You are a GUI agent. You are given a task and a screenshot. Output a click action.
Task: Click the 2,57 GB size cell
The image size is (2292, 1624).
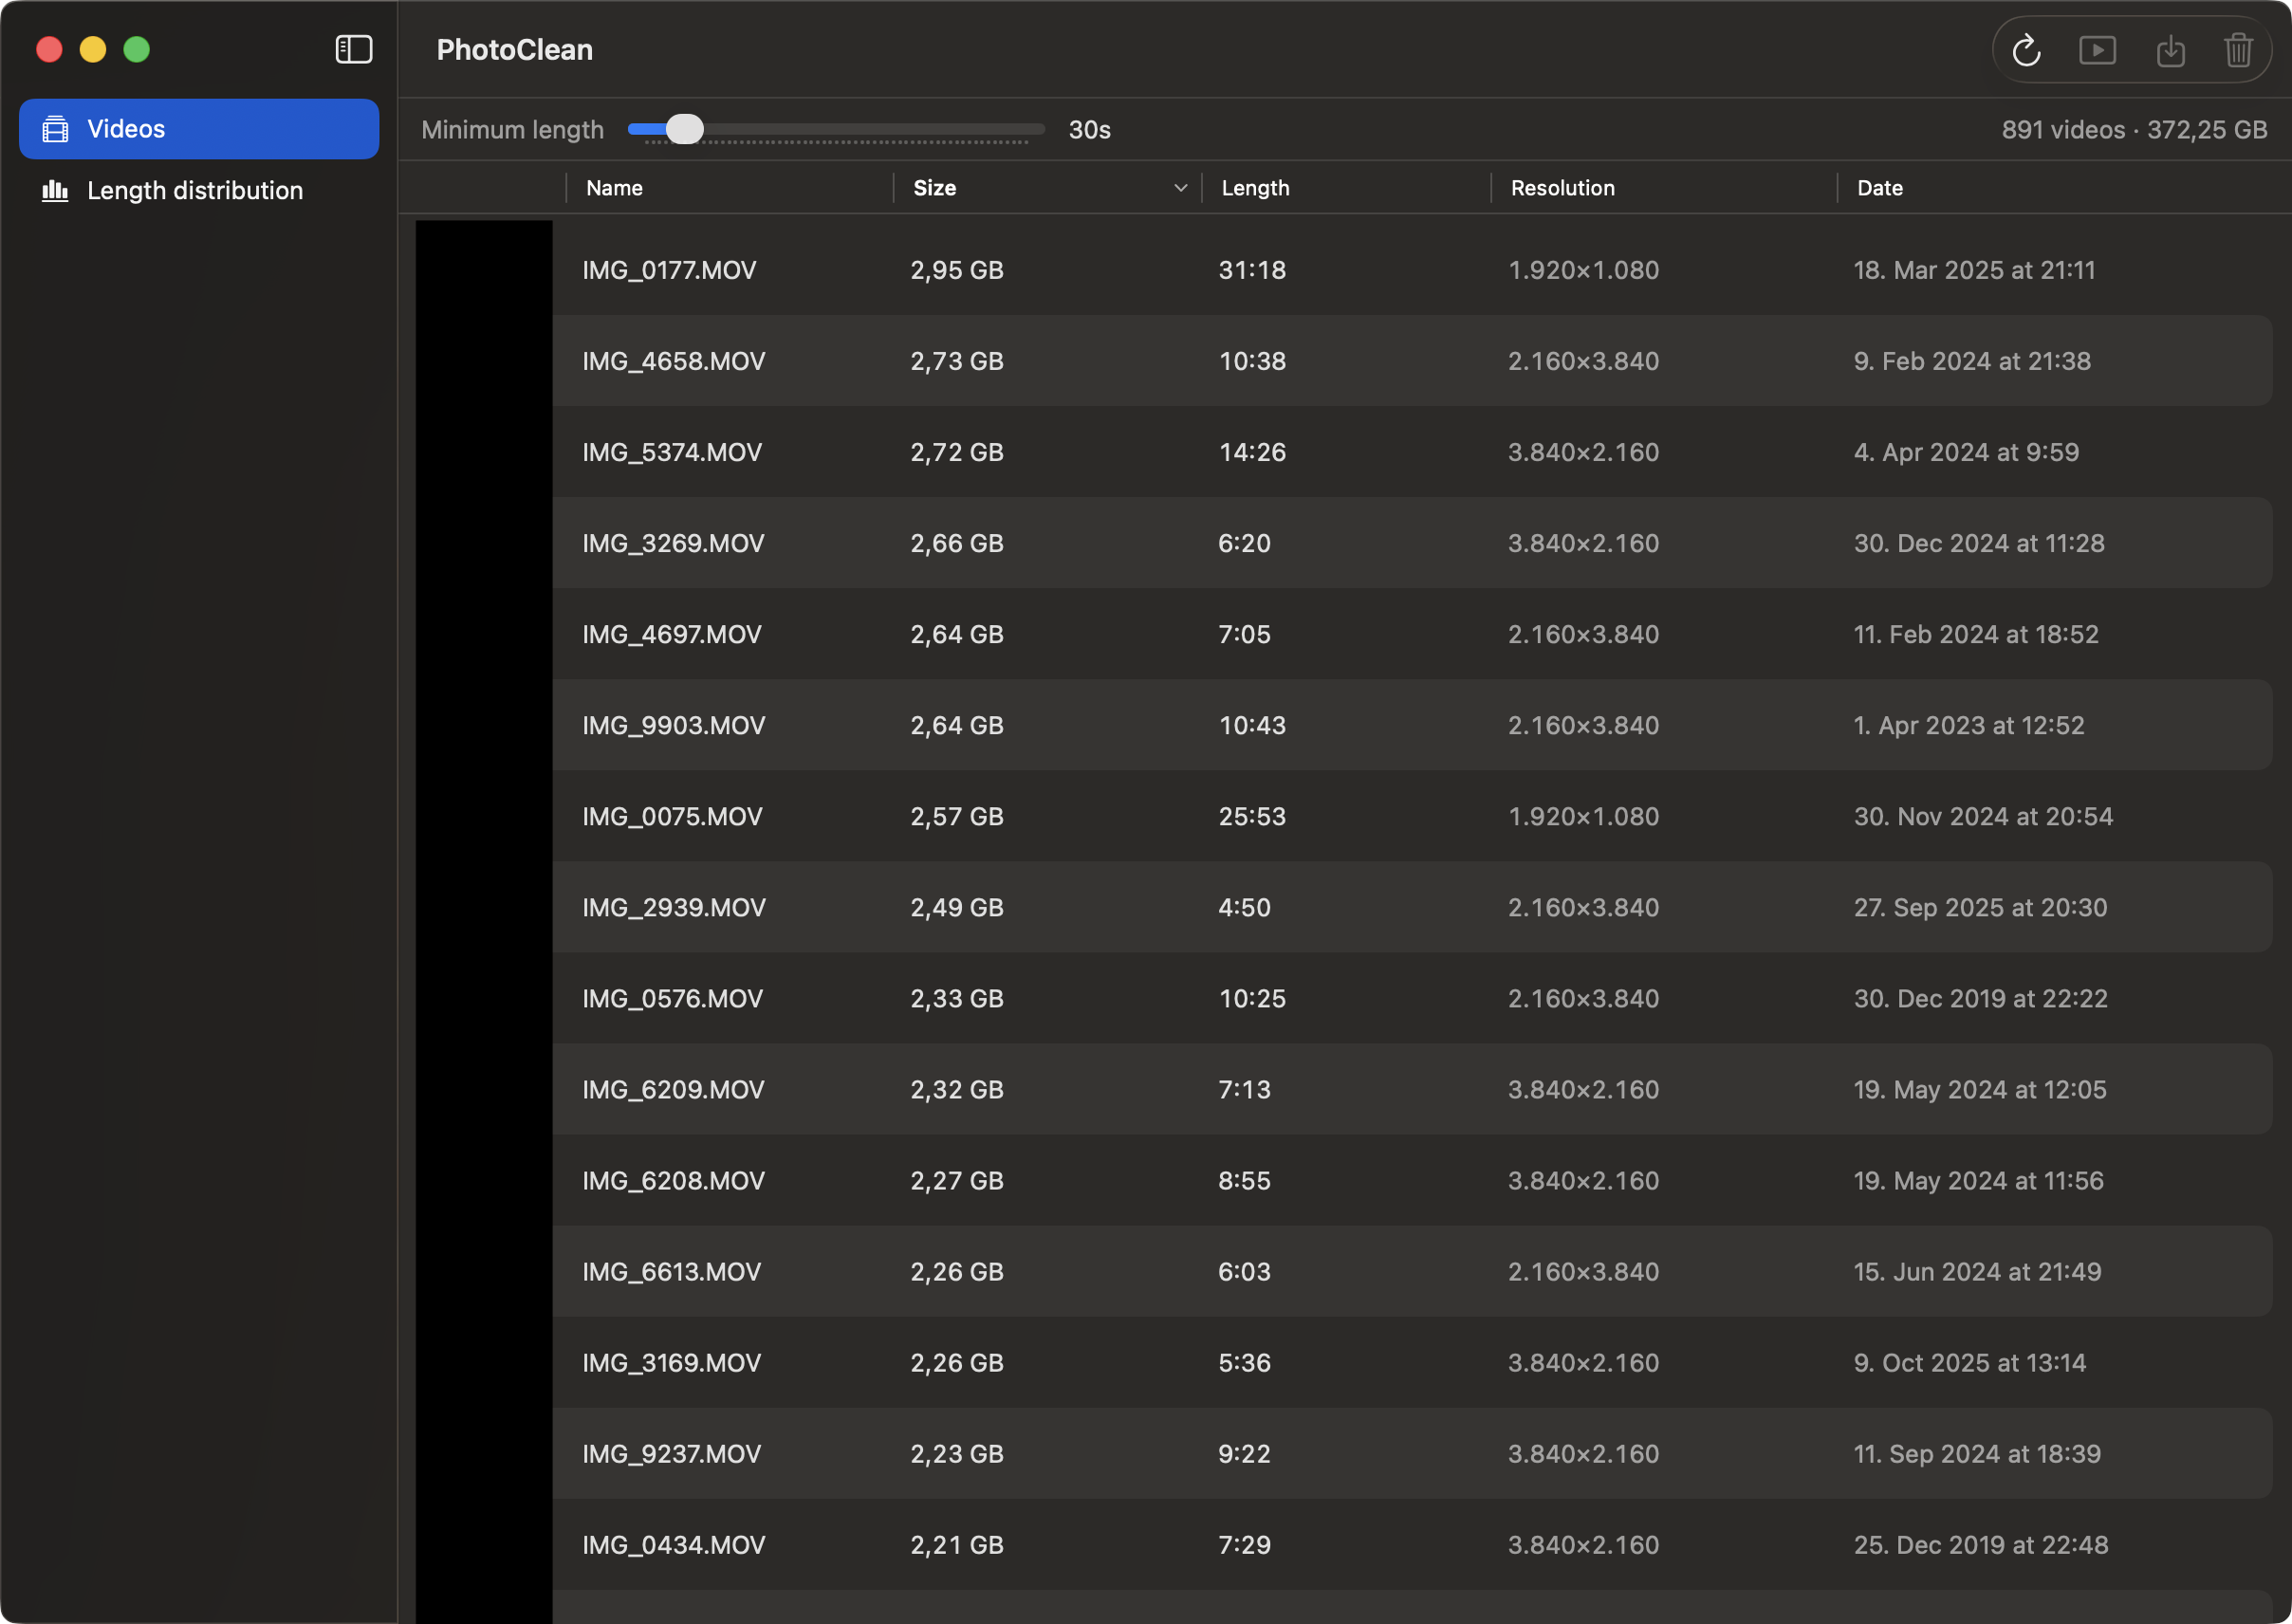pos(957,816)
